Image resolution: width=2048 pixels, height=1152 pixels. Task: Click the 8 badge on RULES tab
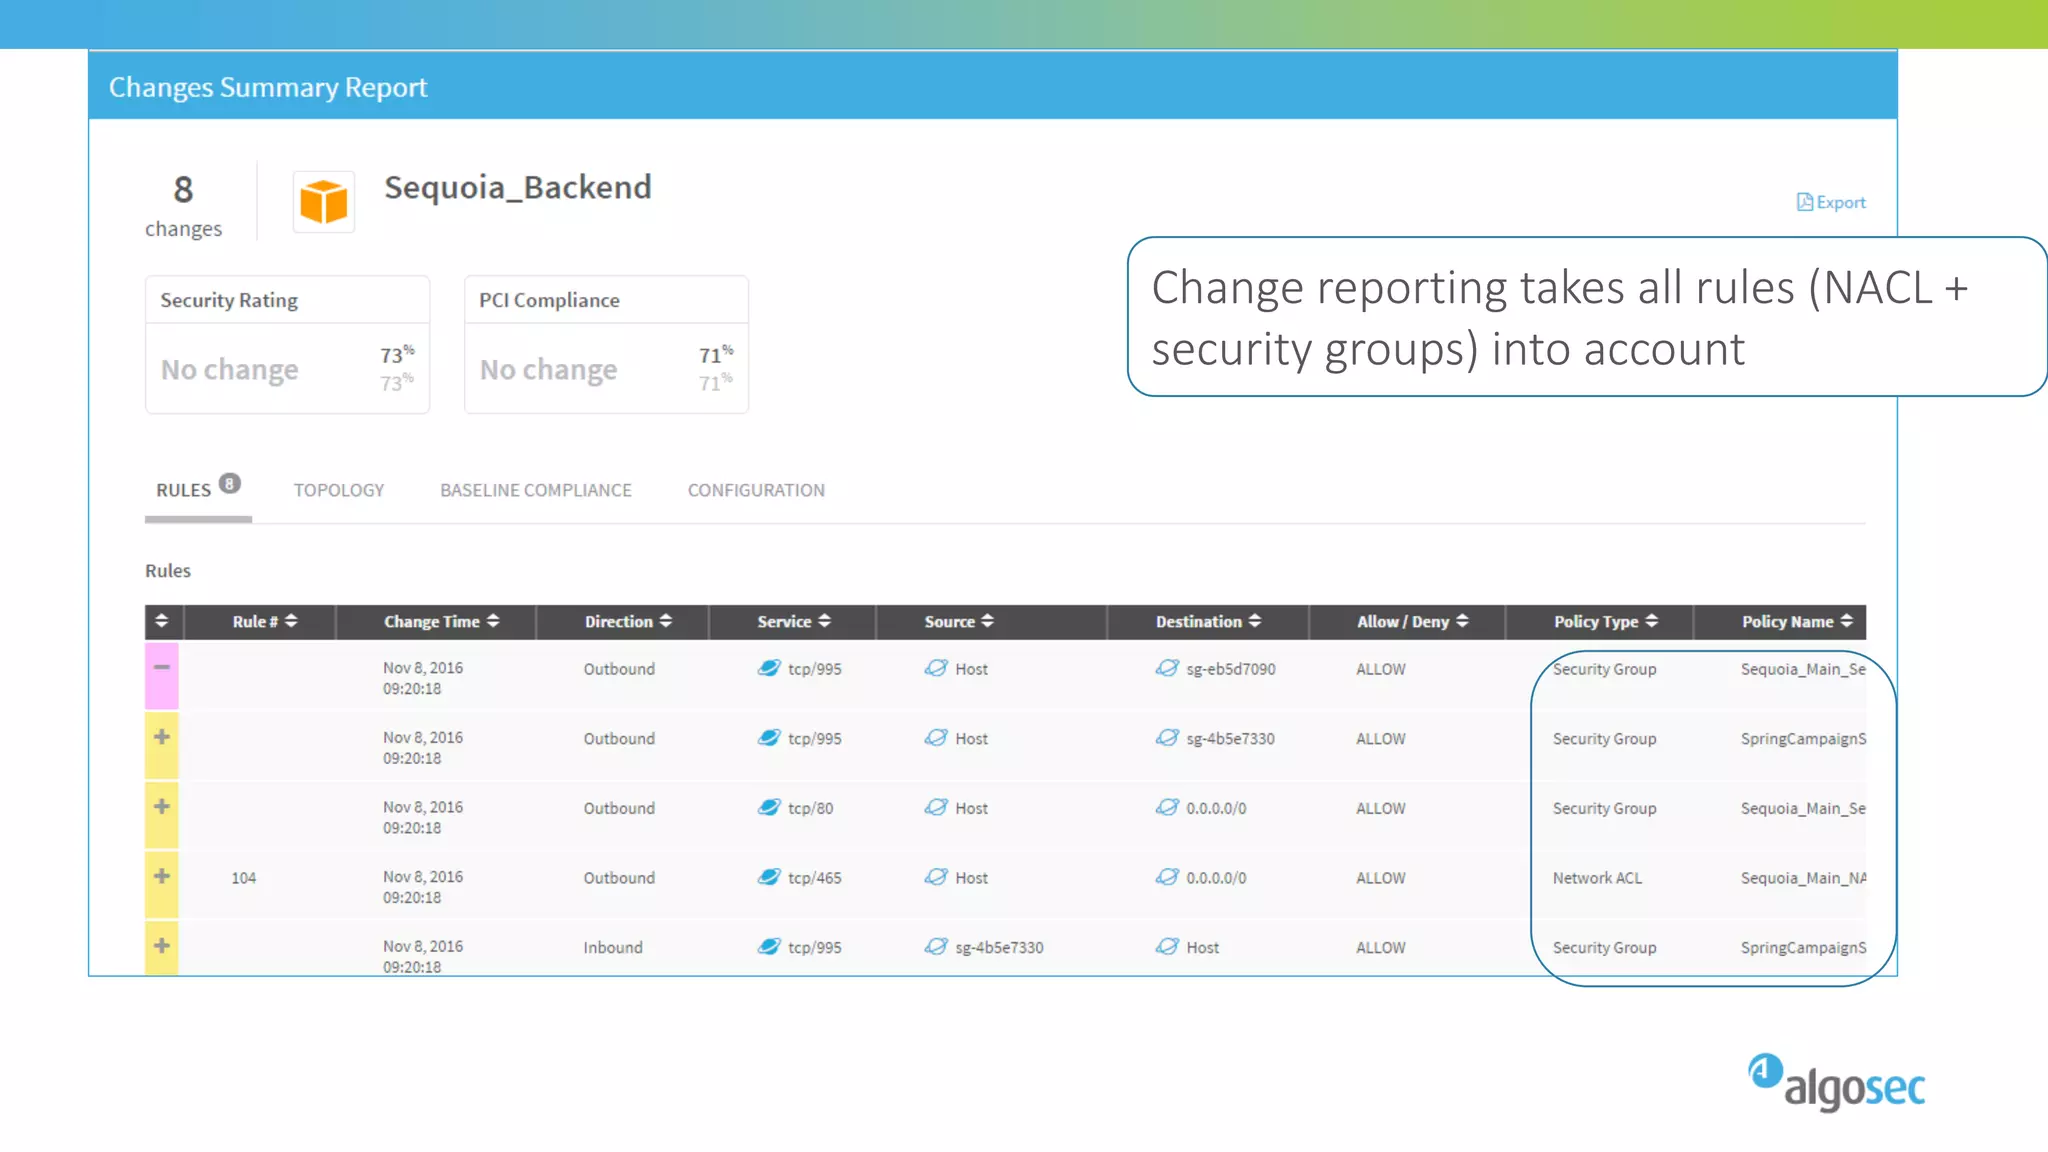point(230,484)
